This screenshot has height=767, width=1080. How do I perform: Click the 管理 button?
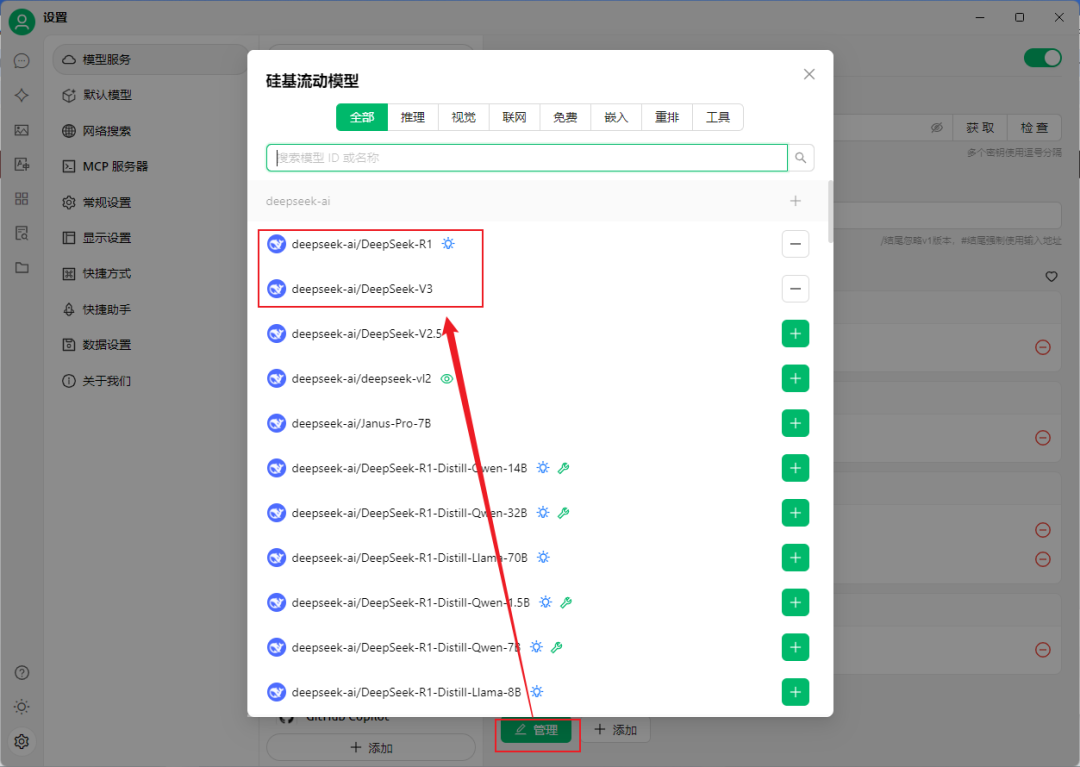[x=536, y=730]
